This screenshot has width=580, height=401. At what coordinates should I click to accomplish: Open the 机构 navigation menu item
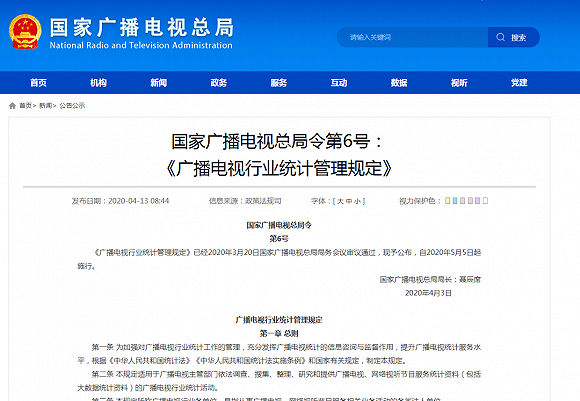98,83
